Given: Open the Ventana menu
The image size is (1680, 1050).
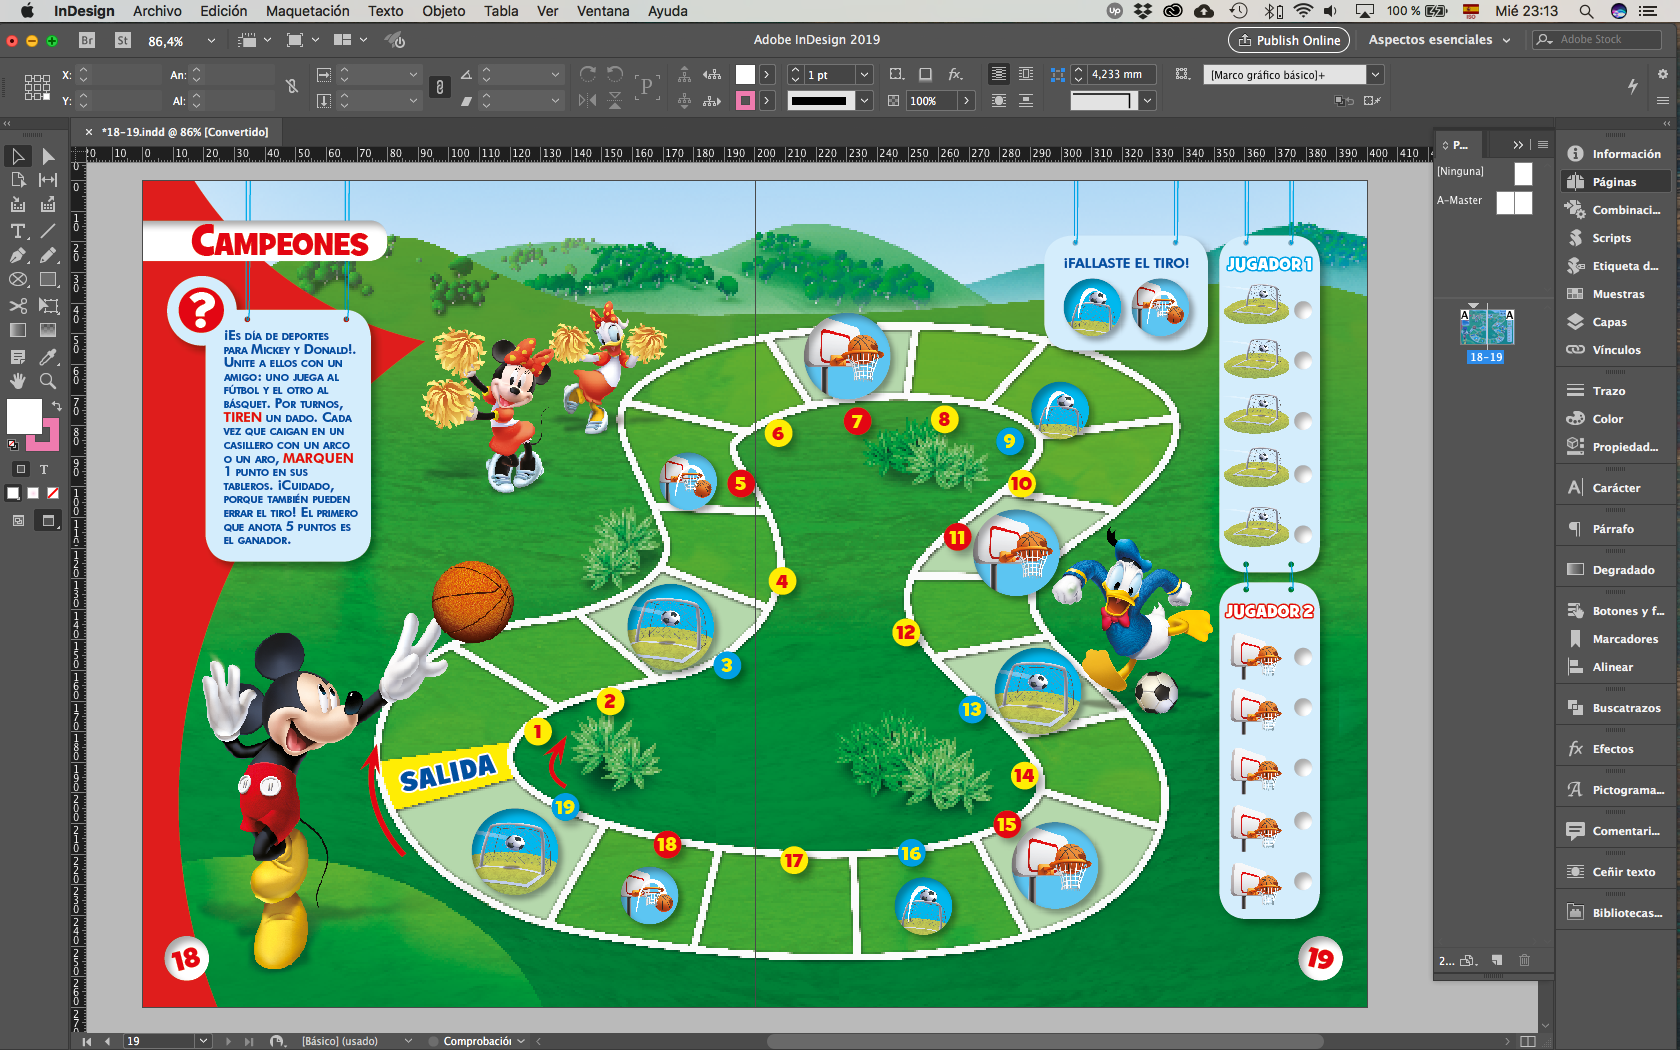Looking at the screenshot, I should [603, 11].
